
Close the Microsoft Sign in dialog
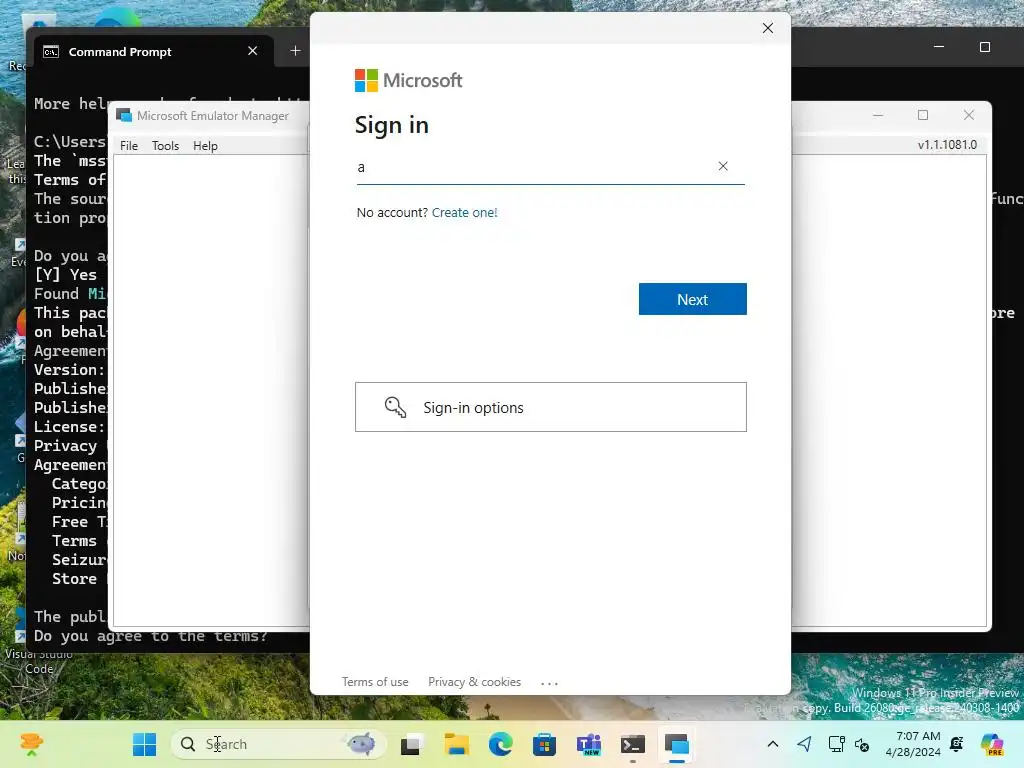(x=768, y=28)
